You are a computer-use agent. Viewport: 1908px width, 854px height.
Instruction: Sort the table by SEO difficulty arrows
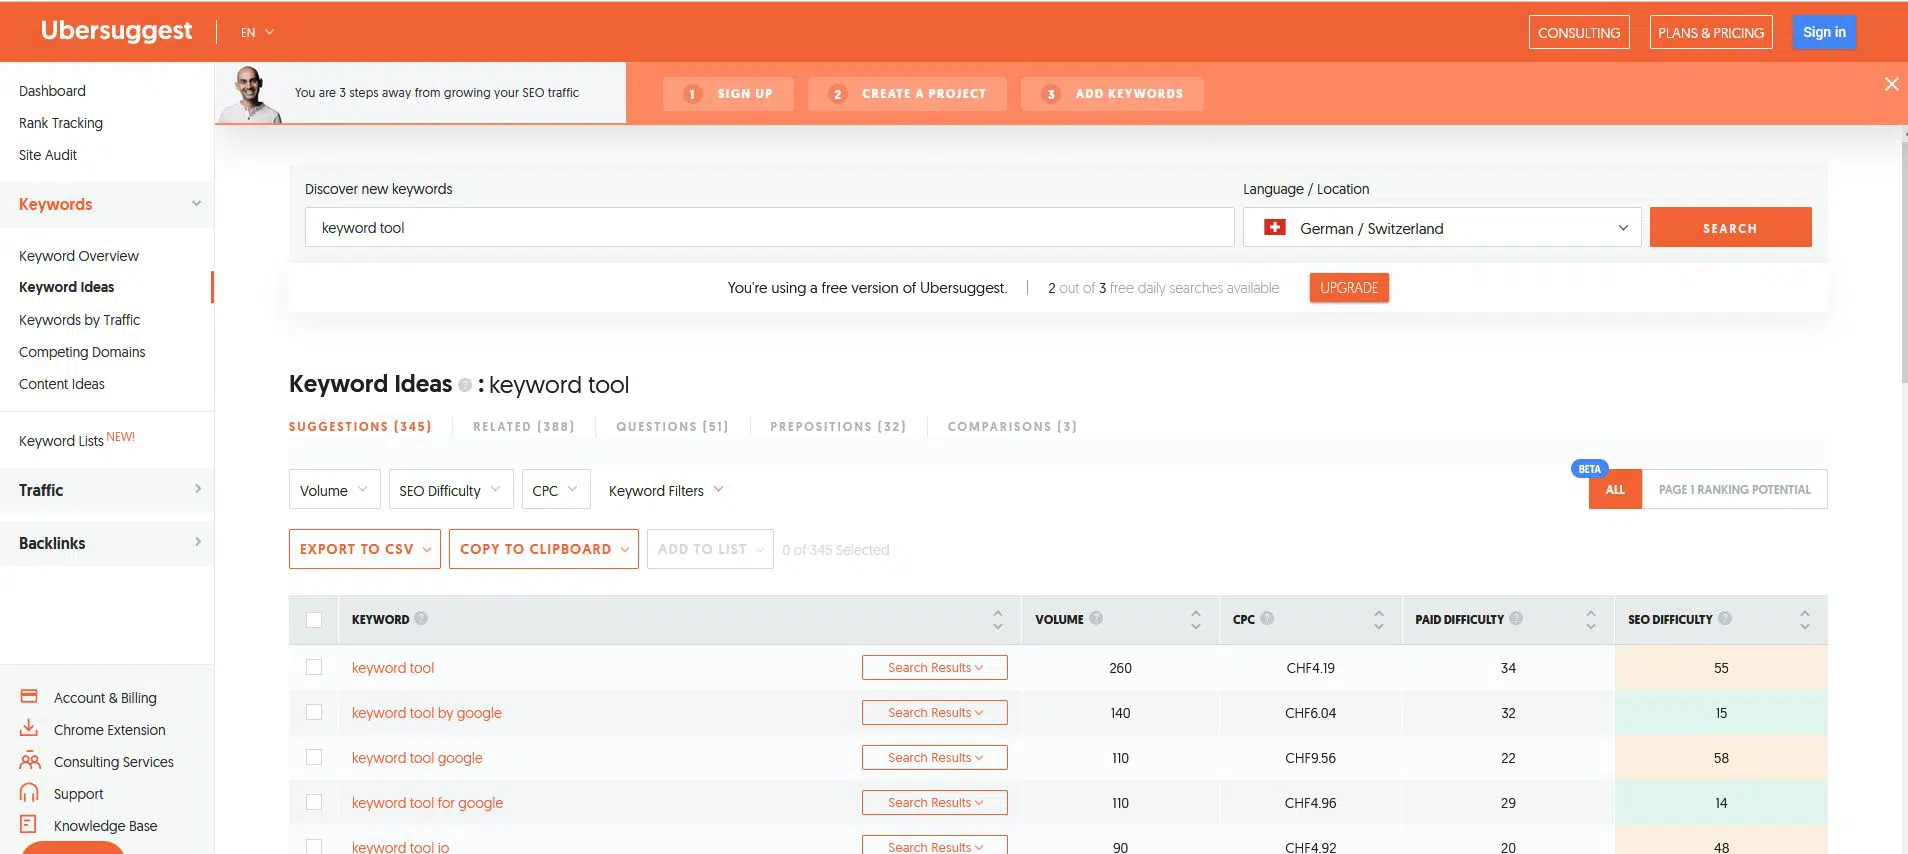click(1805, 619)
